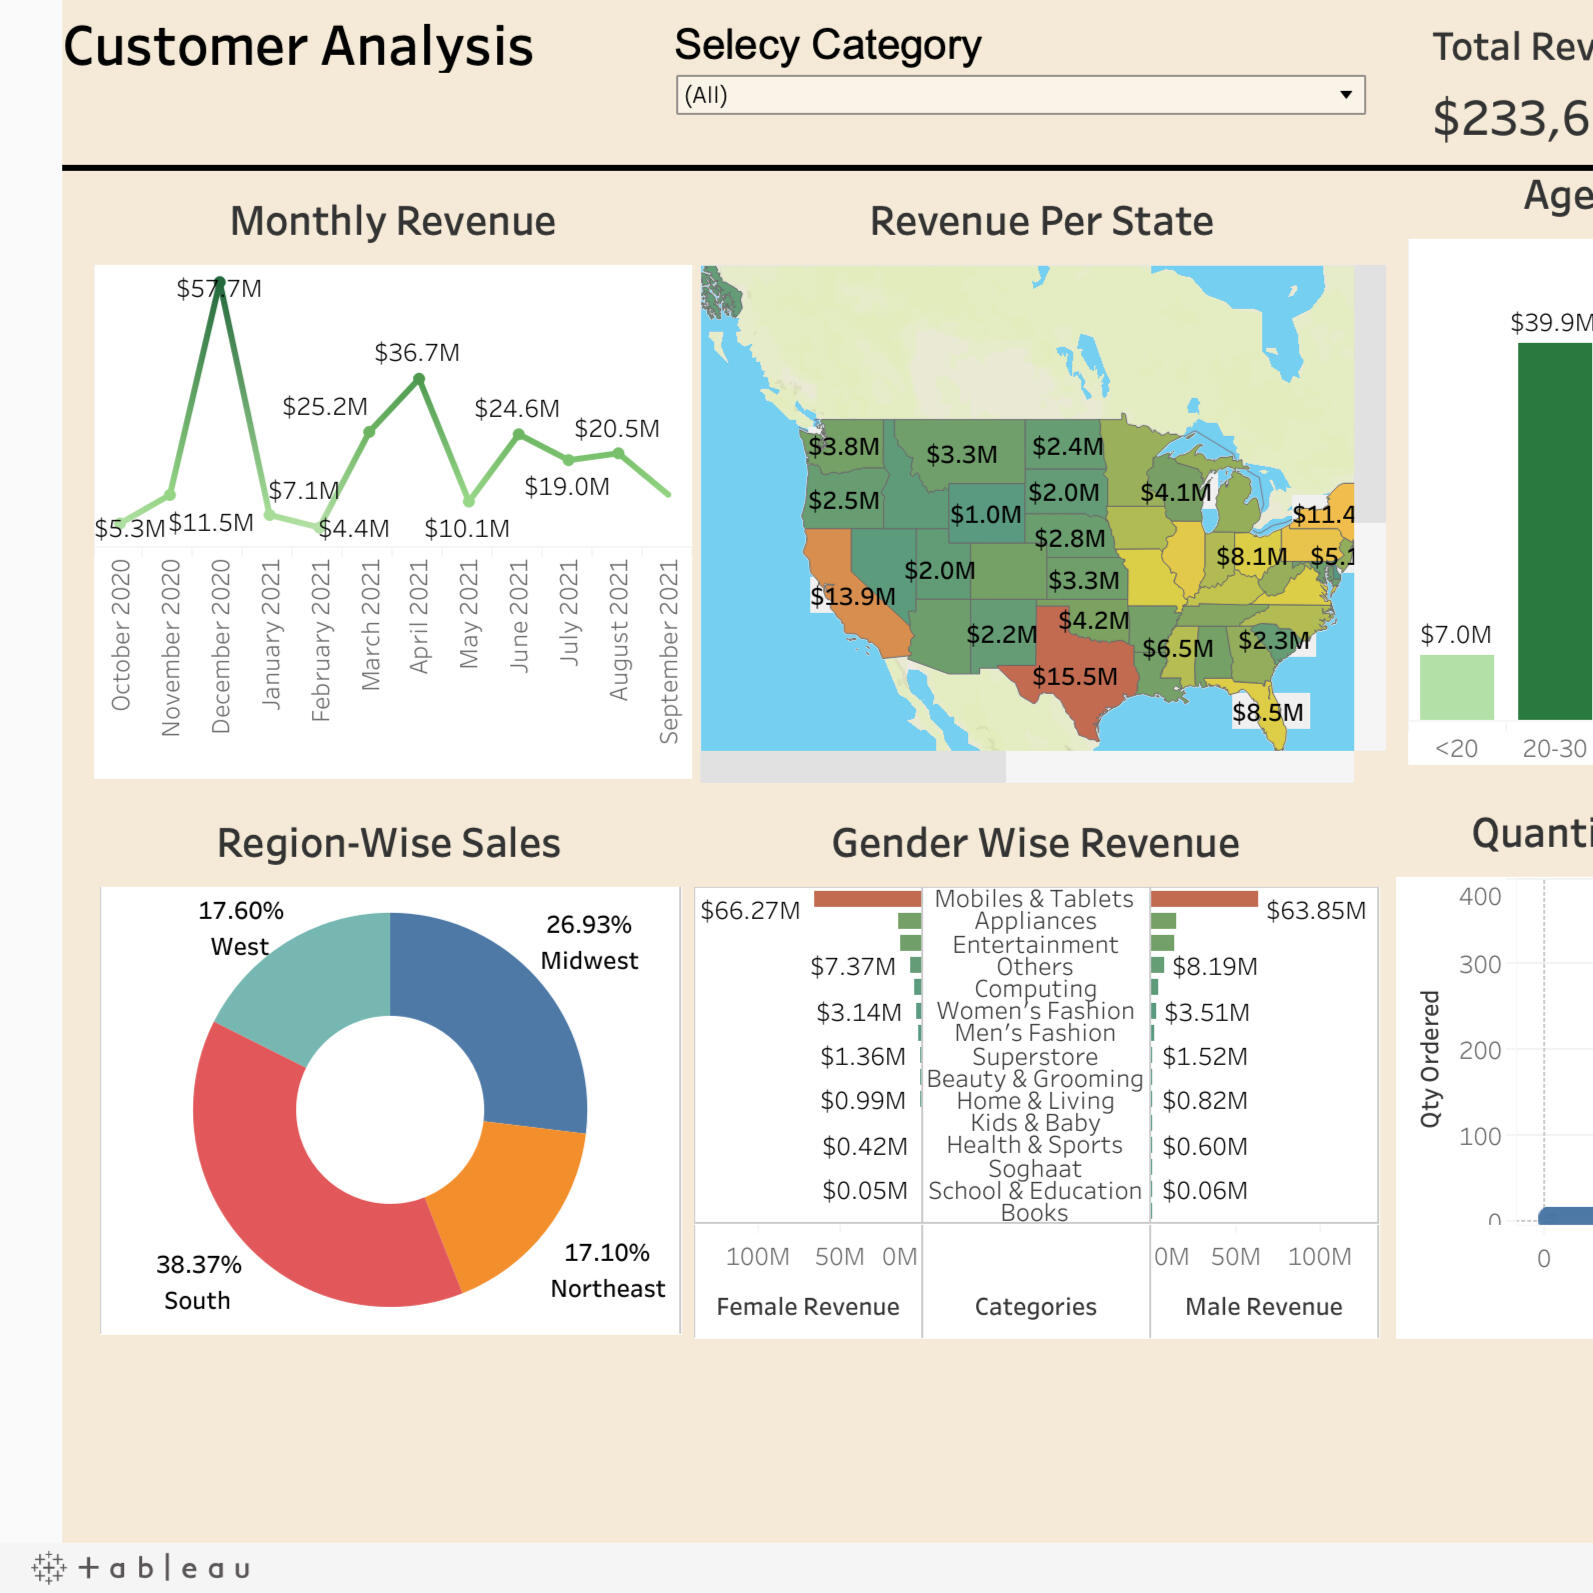
Task: Click the December 2020 peak data point
Action: point(220,283)
